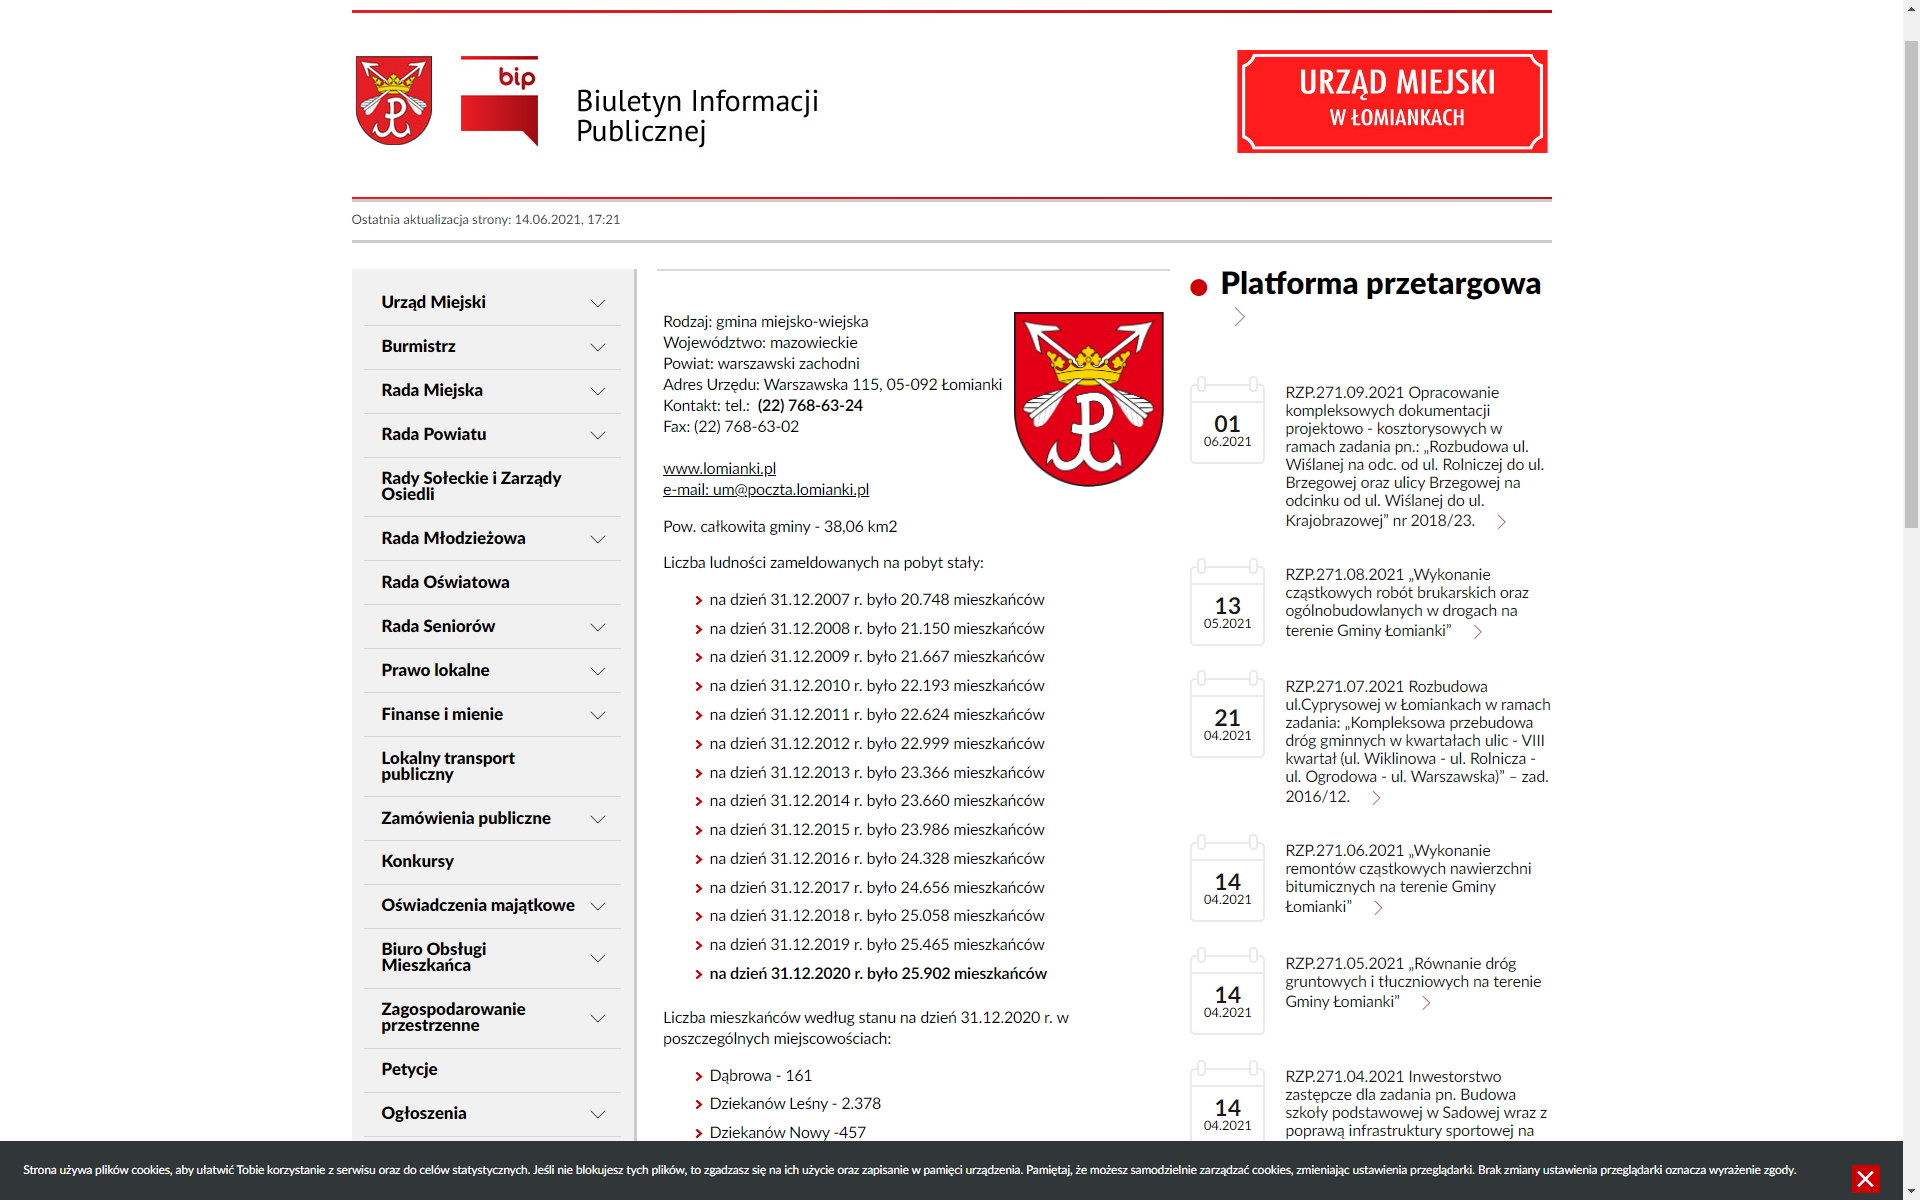Click the large coat of arms image
This screenshot has height=1200, width=1920.
coord(1088,399)
